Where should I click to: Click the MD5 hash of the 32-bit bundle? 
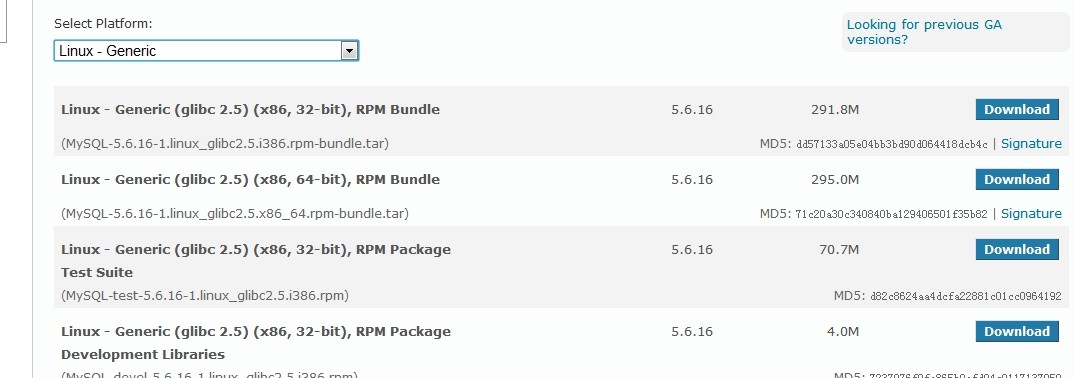(892, 144)
